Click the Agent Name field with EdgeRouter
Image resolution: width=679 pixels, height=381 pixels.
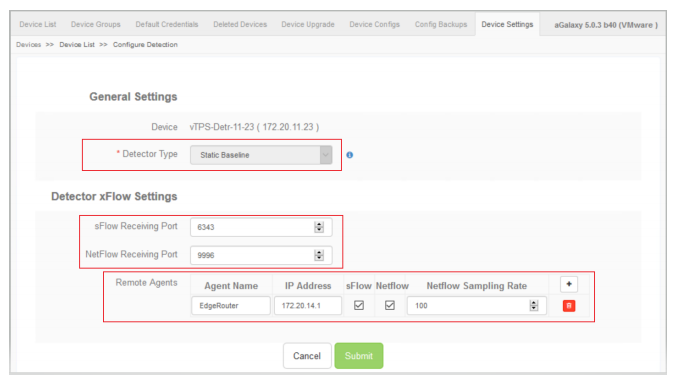(x=231, y=306)
